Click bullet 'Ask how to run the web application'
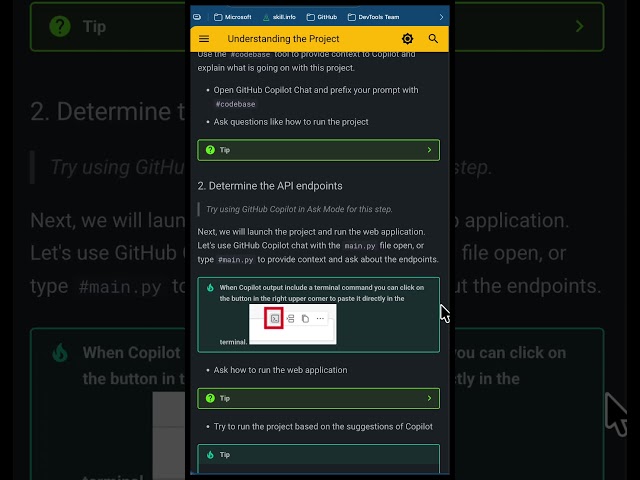Viewport: 640px width, 480px height. (x=280, y=370)
